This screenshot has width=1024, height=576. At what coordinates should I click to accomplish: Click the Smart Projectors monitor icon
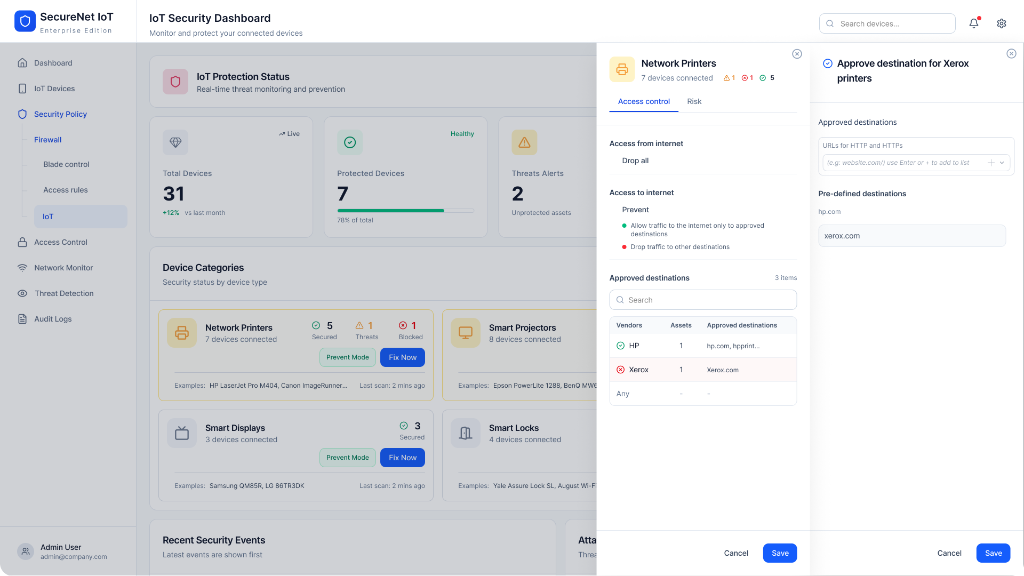466,333
